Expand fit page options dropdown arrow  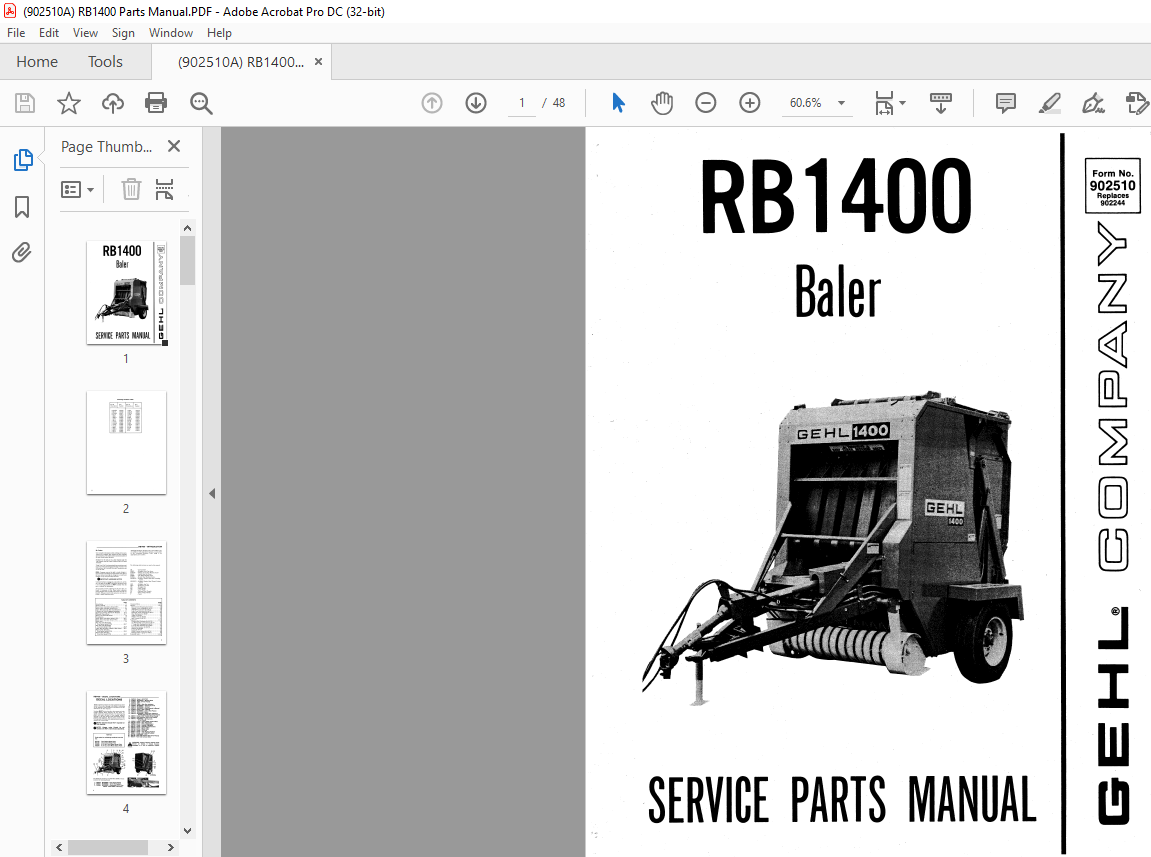click(903, 103)
